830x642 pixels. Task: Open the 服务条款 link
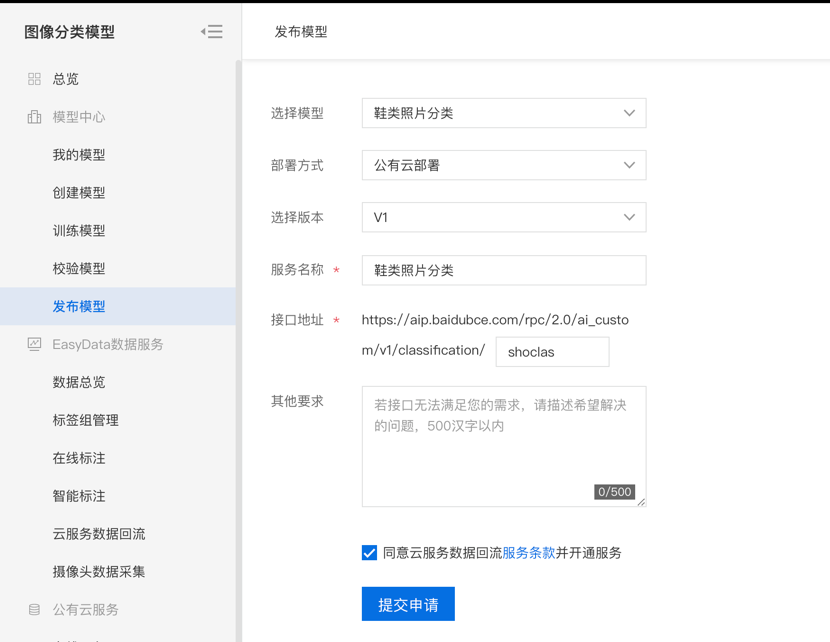(528, 553)
